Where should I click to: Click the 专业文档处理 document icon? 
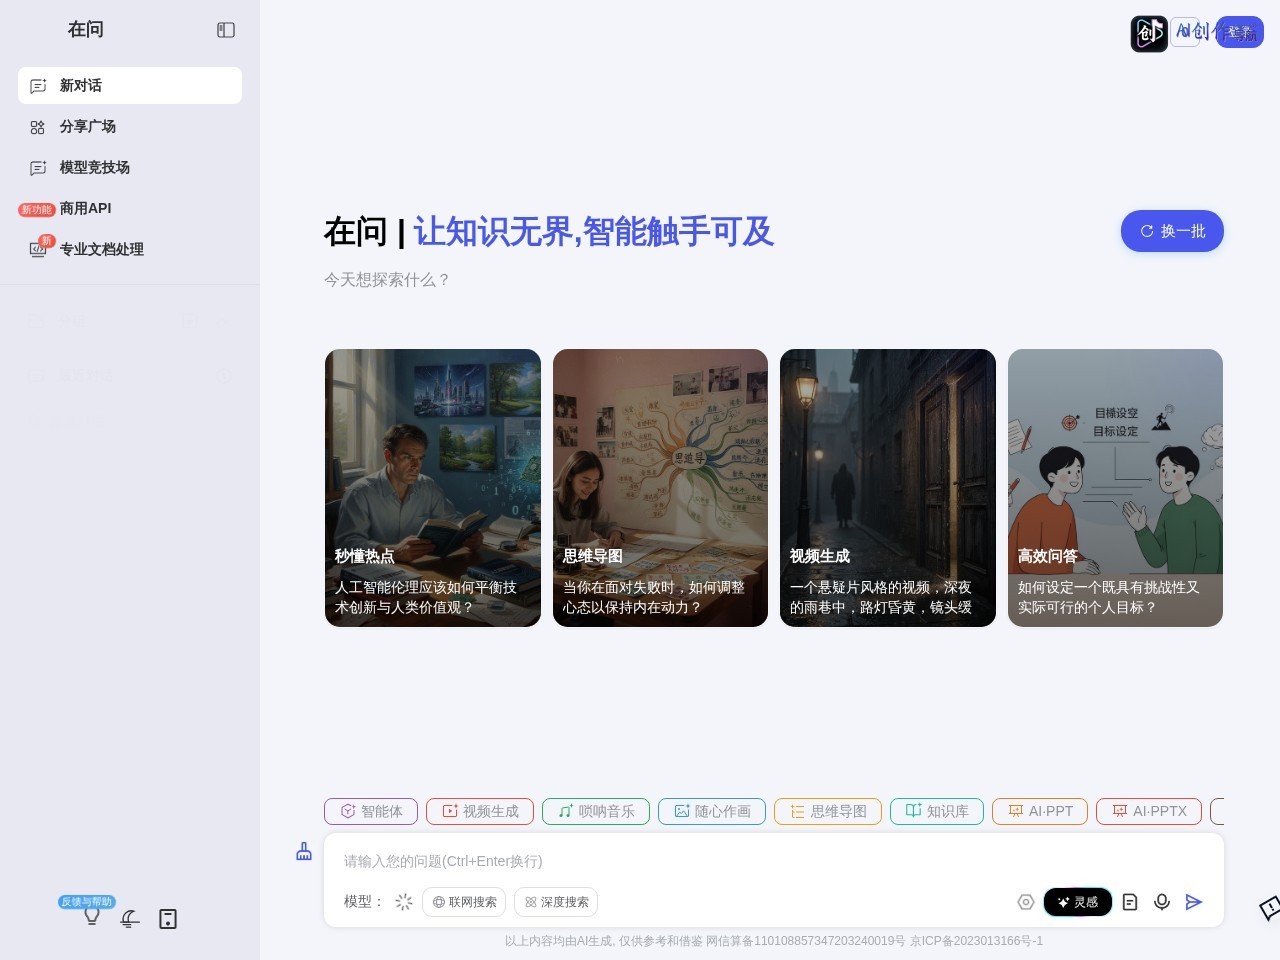[38, 250]
